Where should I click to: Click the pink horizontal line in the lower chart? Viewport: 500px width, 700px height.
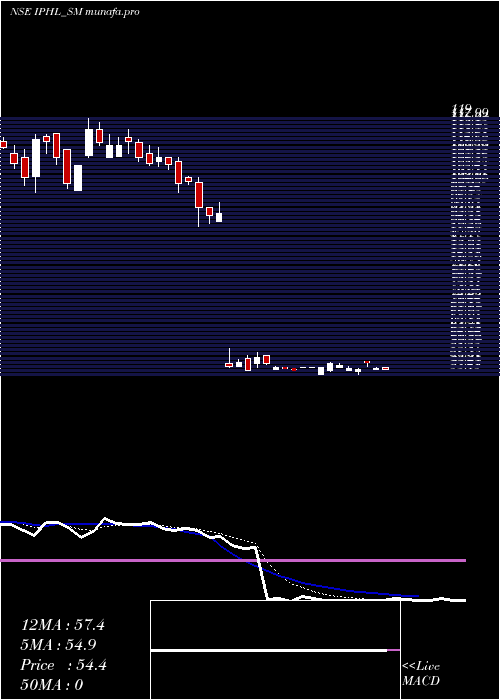(x=233, y=560)
